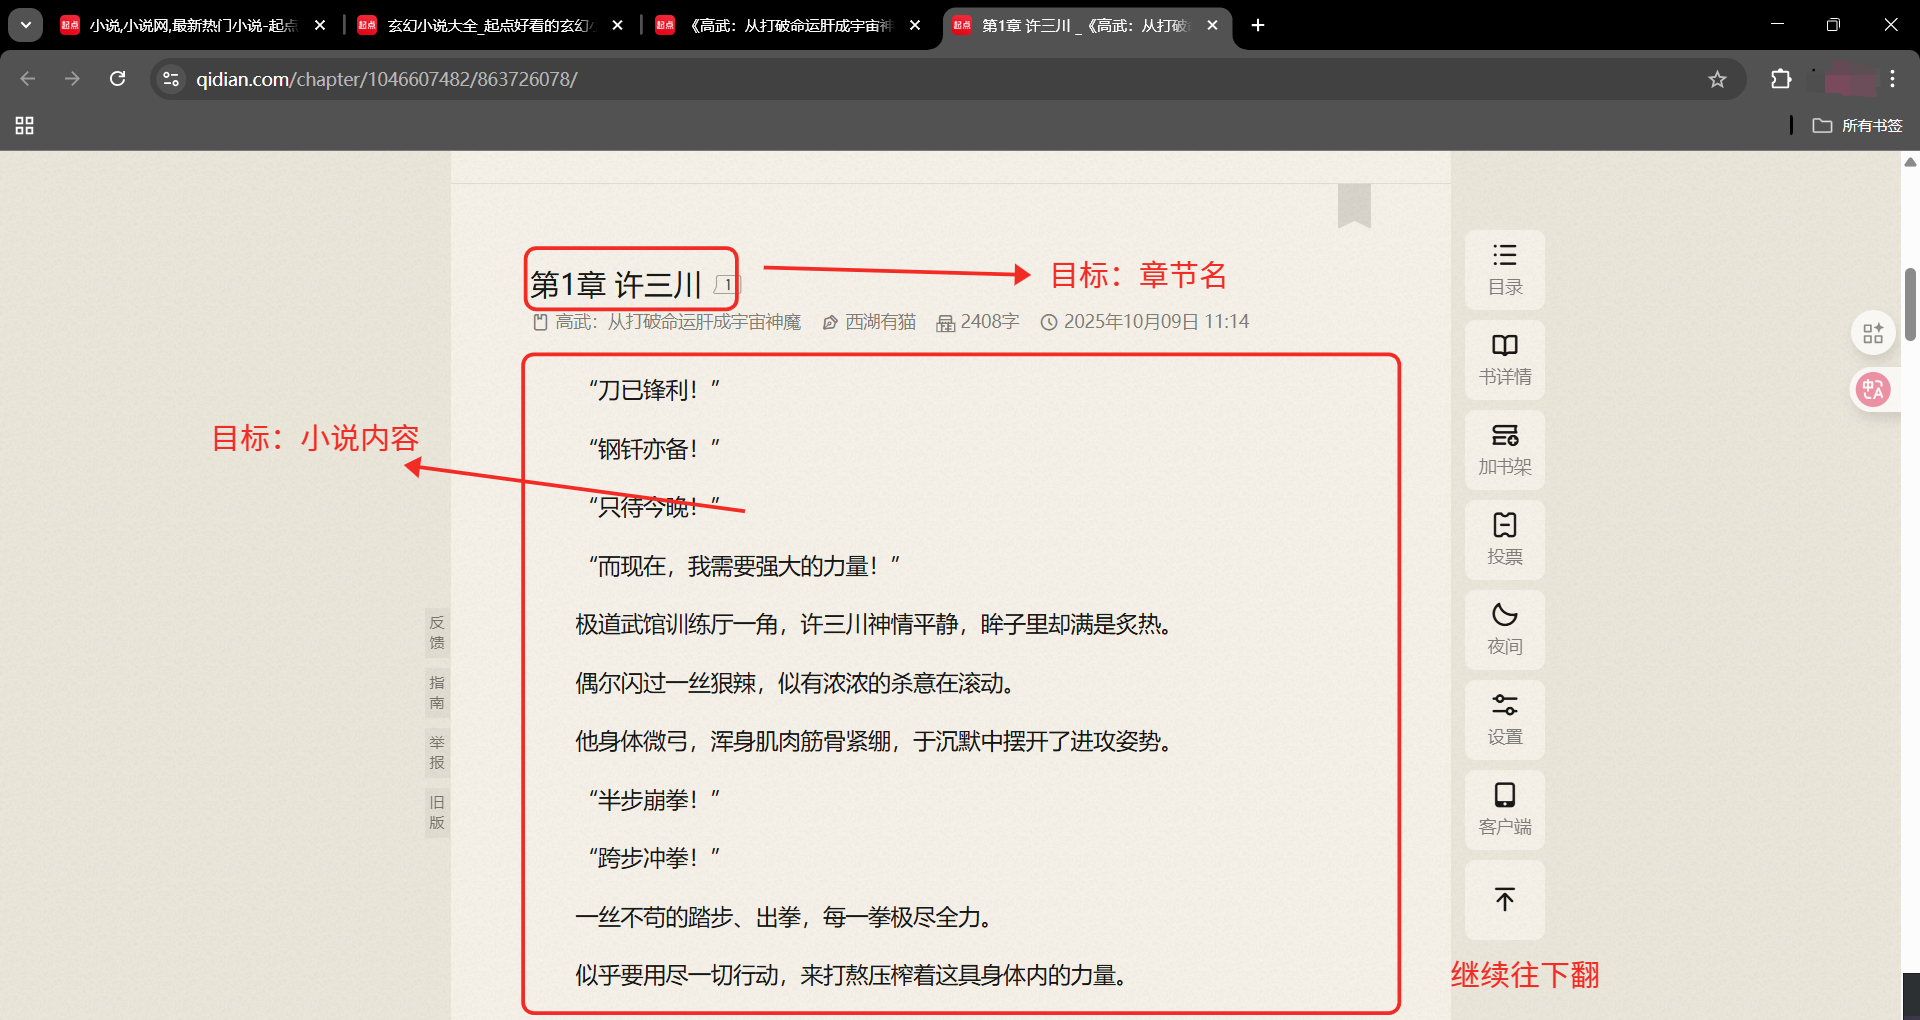The height and width of the screenshot is (1020, 1920).
Task: Open a new browser tab
Action: coord(1258,25)
